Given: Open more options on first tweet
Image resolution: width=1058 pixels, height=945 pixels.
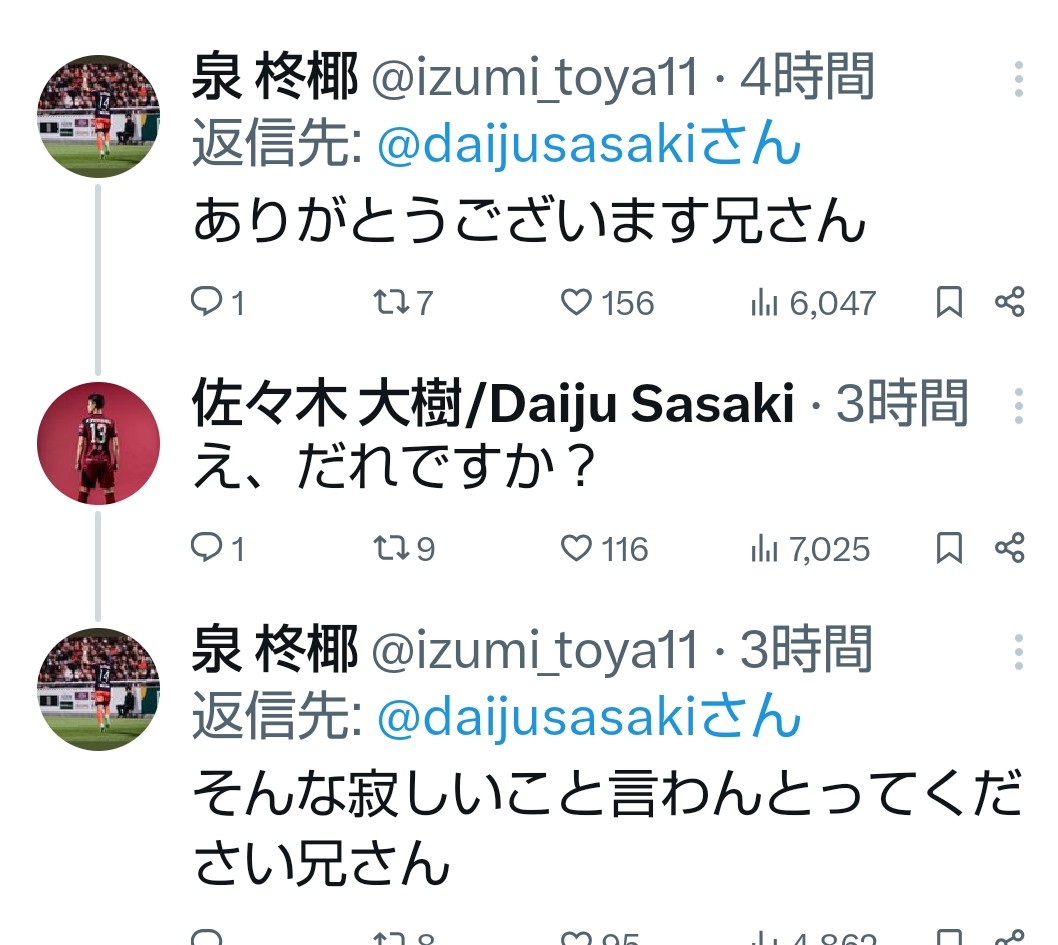Looking at the screenshot, I should click(x=1018, y=79).
